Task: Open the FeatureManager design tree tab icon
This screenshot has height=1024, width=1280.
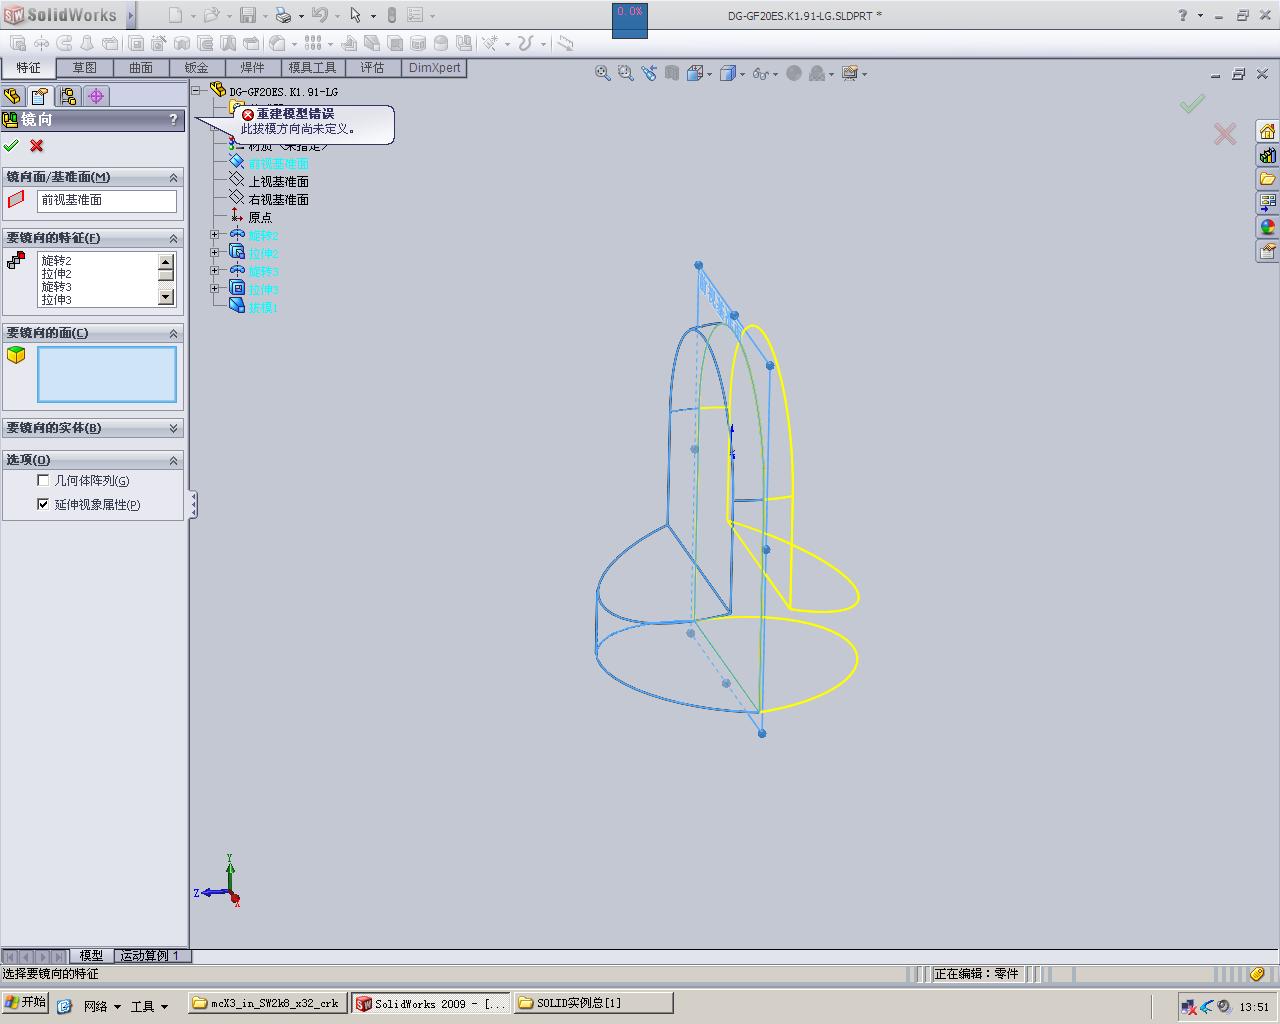Action: (x=12, y=96)
